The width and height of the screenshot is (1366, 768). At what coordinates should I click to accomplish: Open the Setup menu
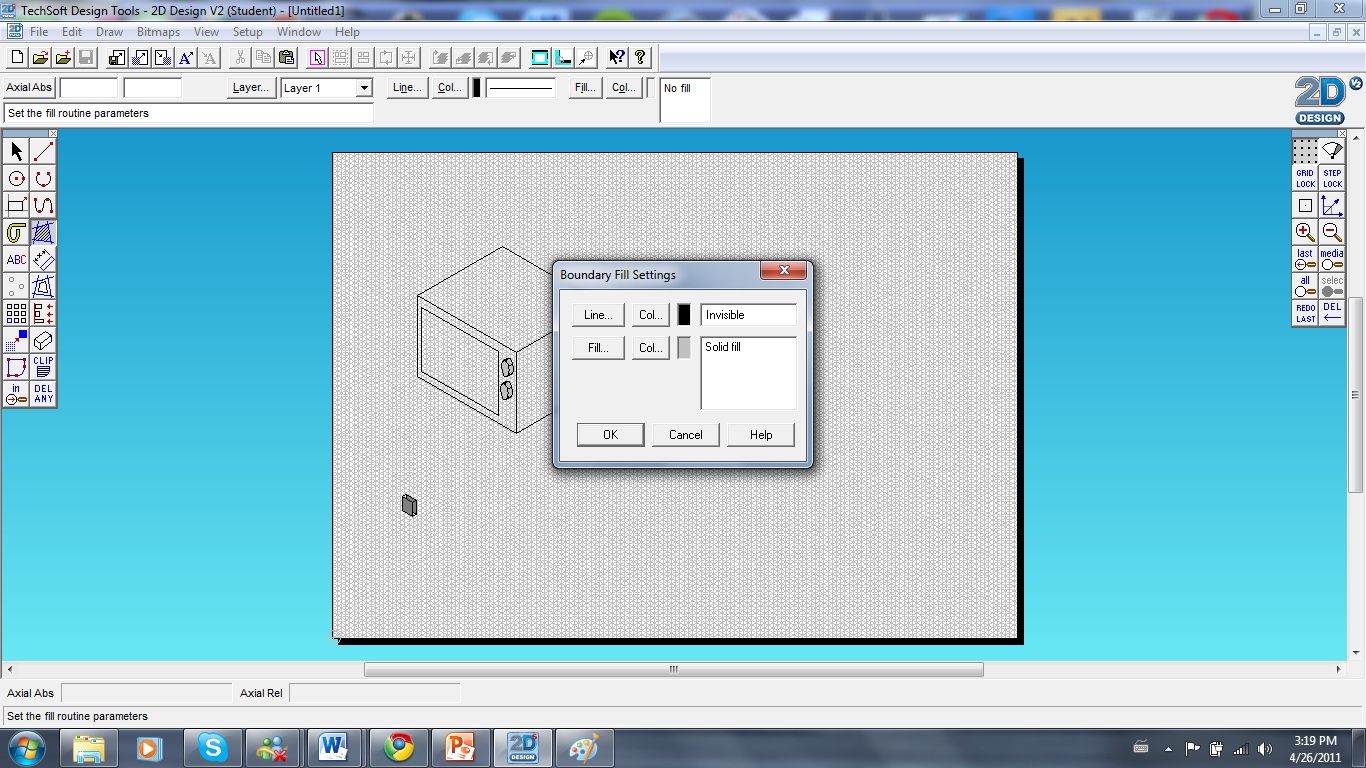pyautogui.click(x=247, y=31)
